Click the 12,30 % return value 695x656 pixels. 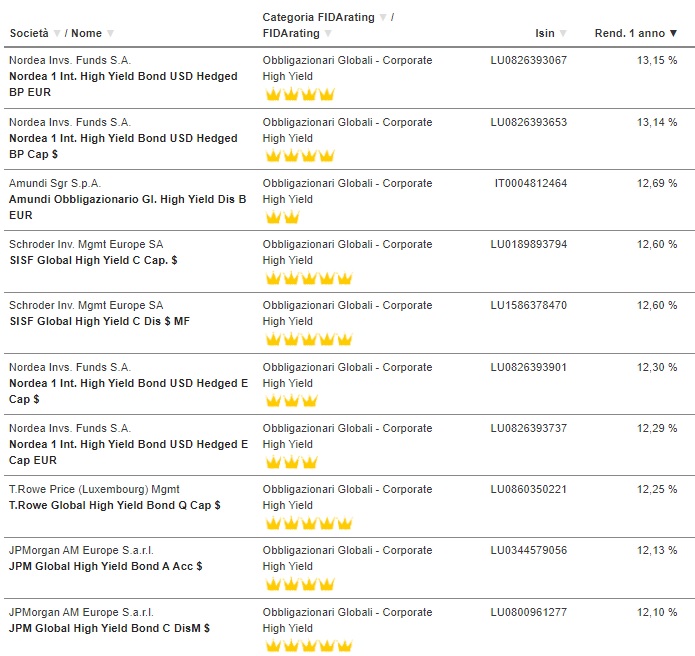click(657, 367)
